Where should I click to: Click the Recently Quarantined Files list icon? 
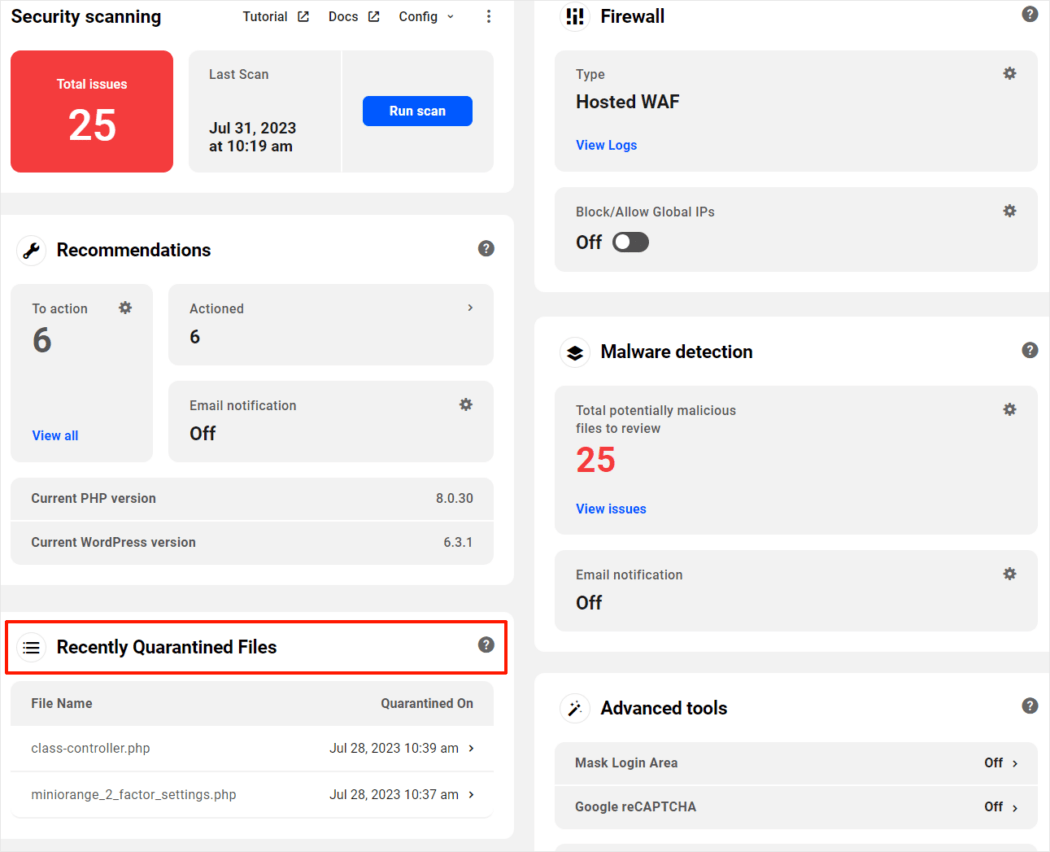pyautogui.click(x=30, y=648)
